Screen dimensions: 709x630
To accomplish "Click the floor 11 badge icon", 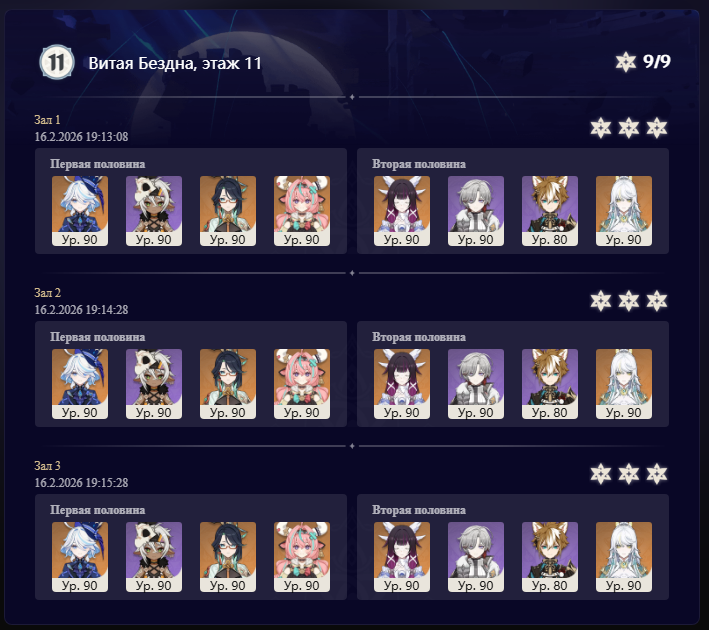I will click(57, 62).
